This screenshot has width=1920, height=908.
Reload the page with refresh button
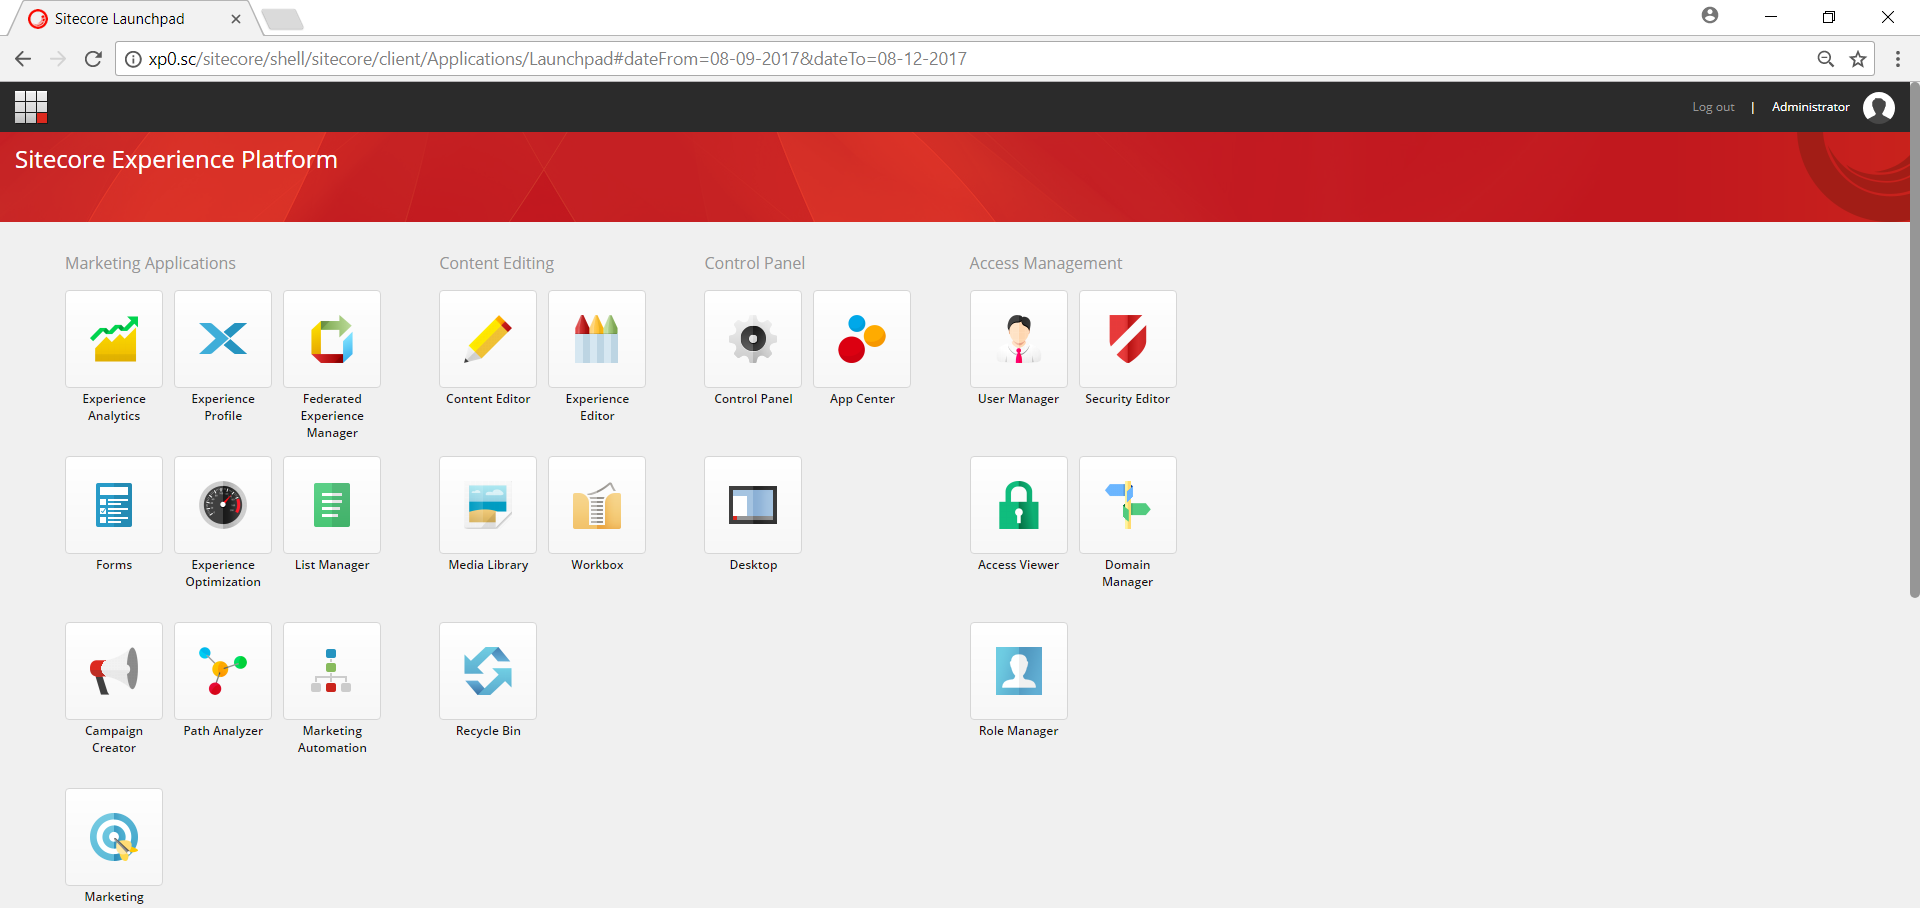[93, 59]
